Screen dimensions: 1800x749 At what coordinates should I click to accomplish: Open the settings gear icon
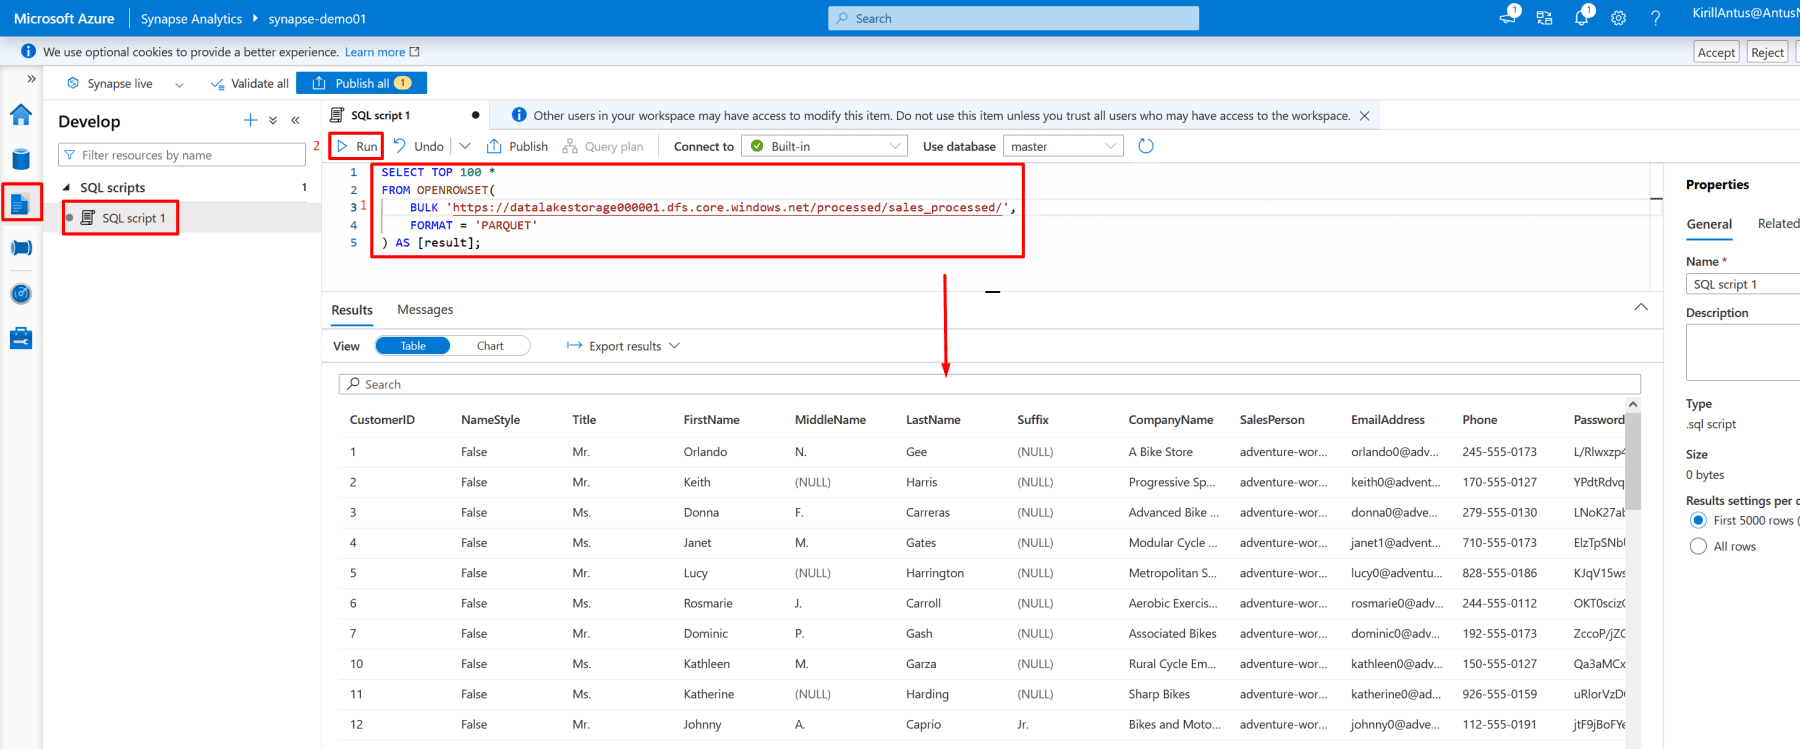(1618, 18)
